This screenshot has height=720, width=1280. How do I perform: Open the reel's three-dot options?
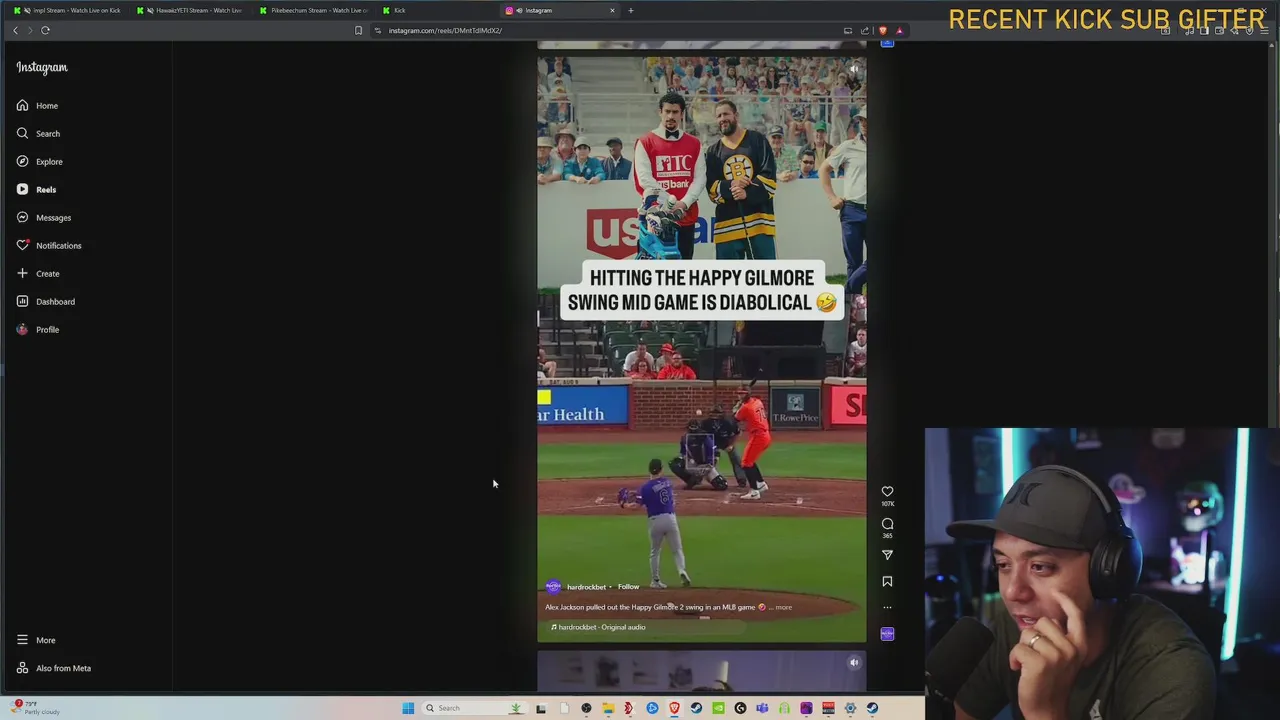point(887,607)
